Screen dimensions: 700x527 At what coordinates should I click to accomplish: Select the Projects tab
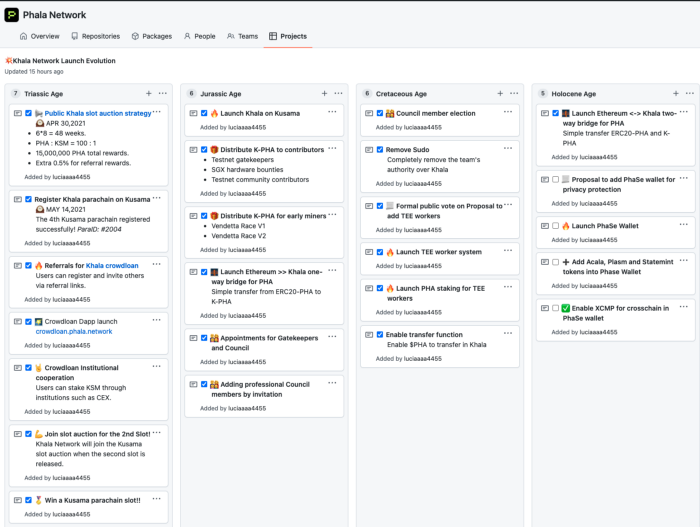click(x=288, y=36)
